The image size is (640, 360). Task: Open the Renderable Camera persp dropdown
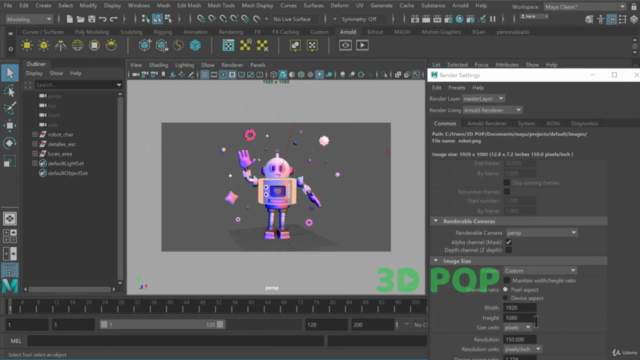point(542,233)
